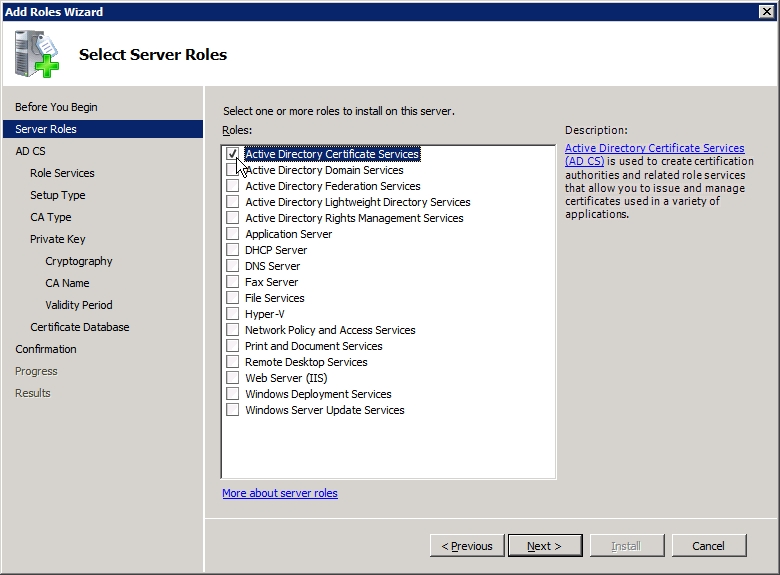
Task: Open the Setup Type step
Action: (x=58, y=195)
